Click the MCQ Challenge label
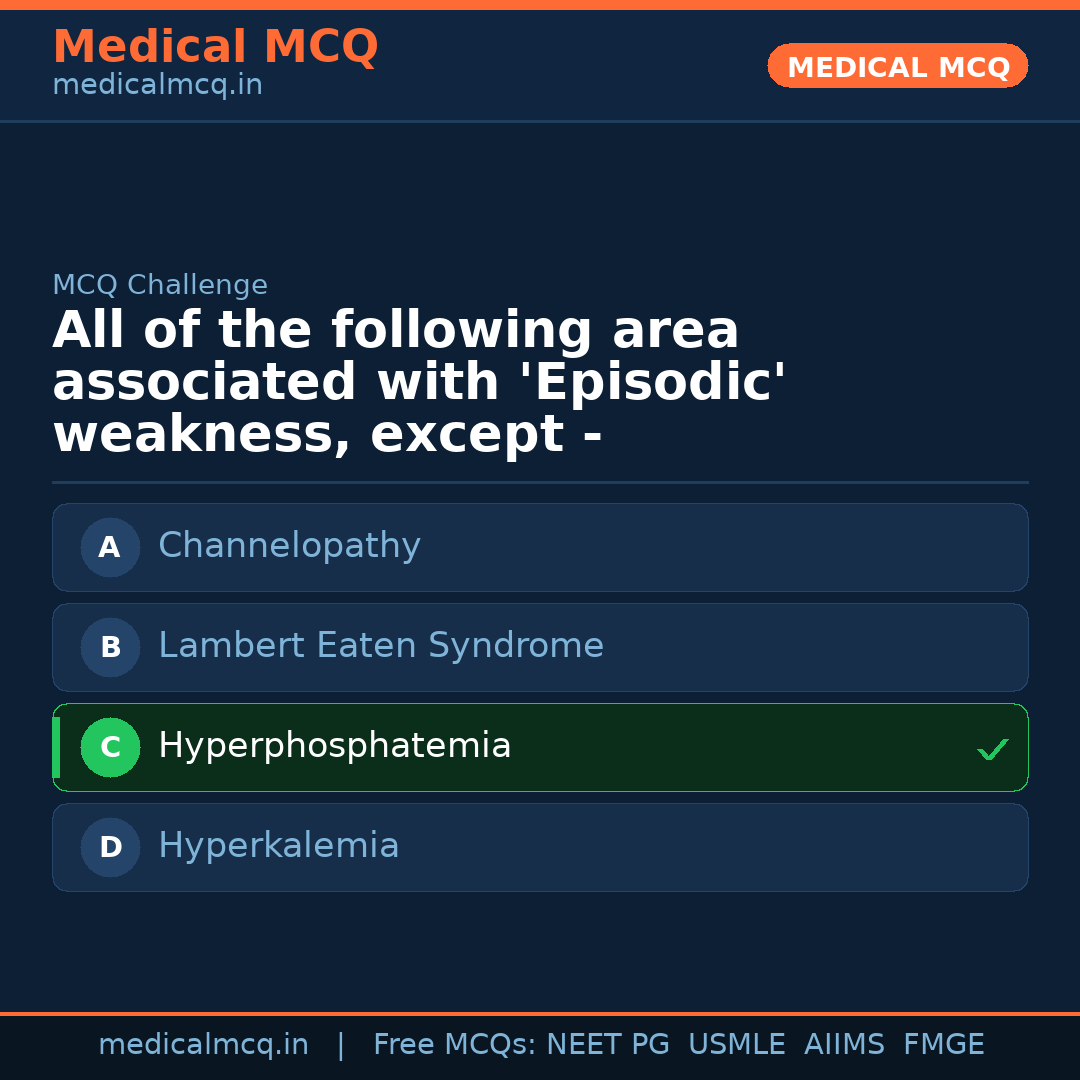This screenshot has height=1080, width=1080. point(160,285)
